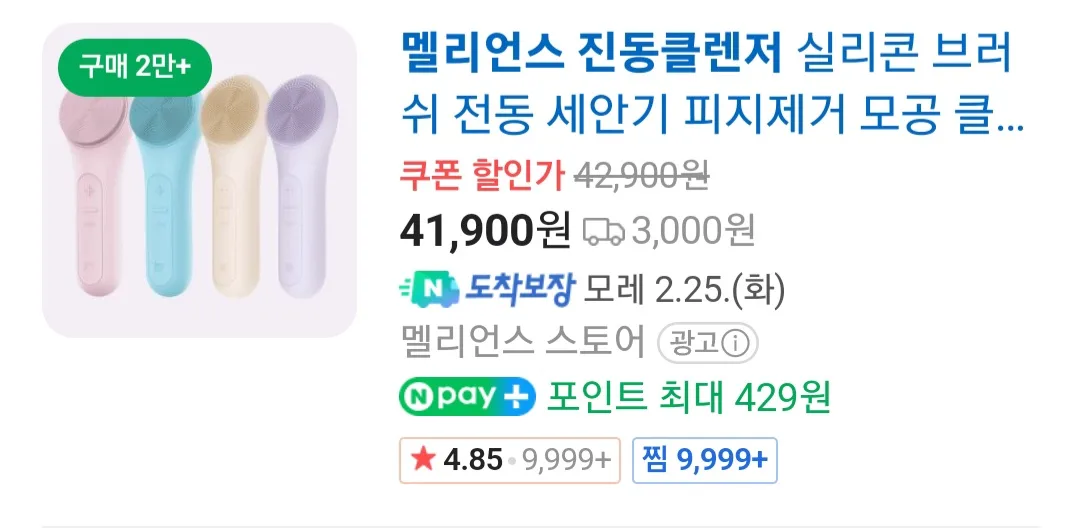The width and height of the screenshot is (1080, 528).
Task: Click the mint blue cleanser device
Action: 165,200
